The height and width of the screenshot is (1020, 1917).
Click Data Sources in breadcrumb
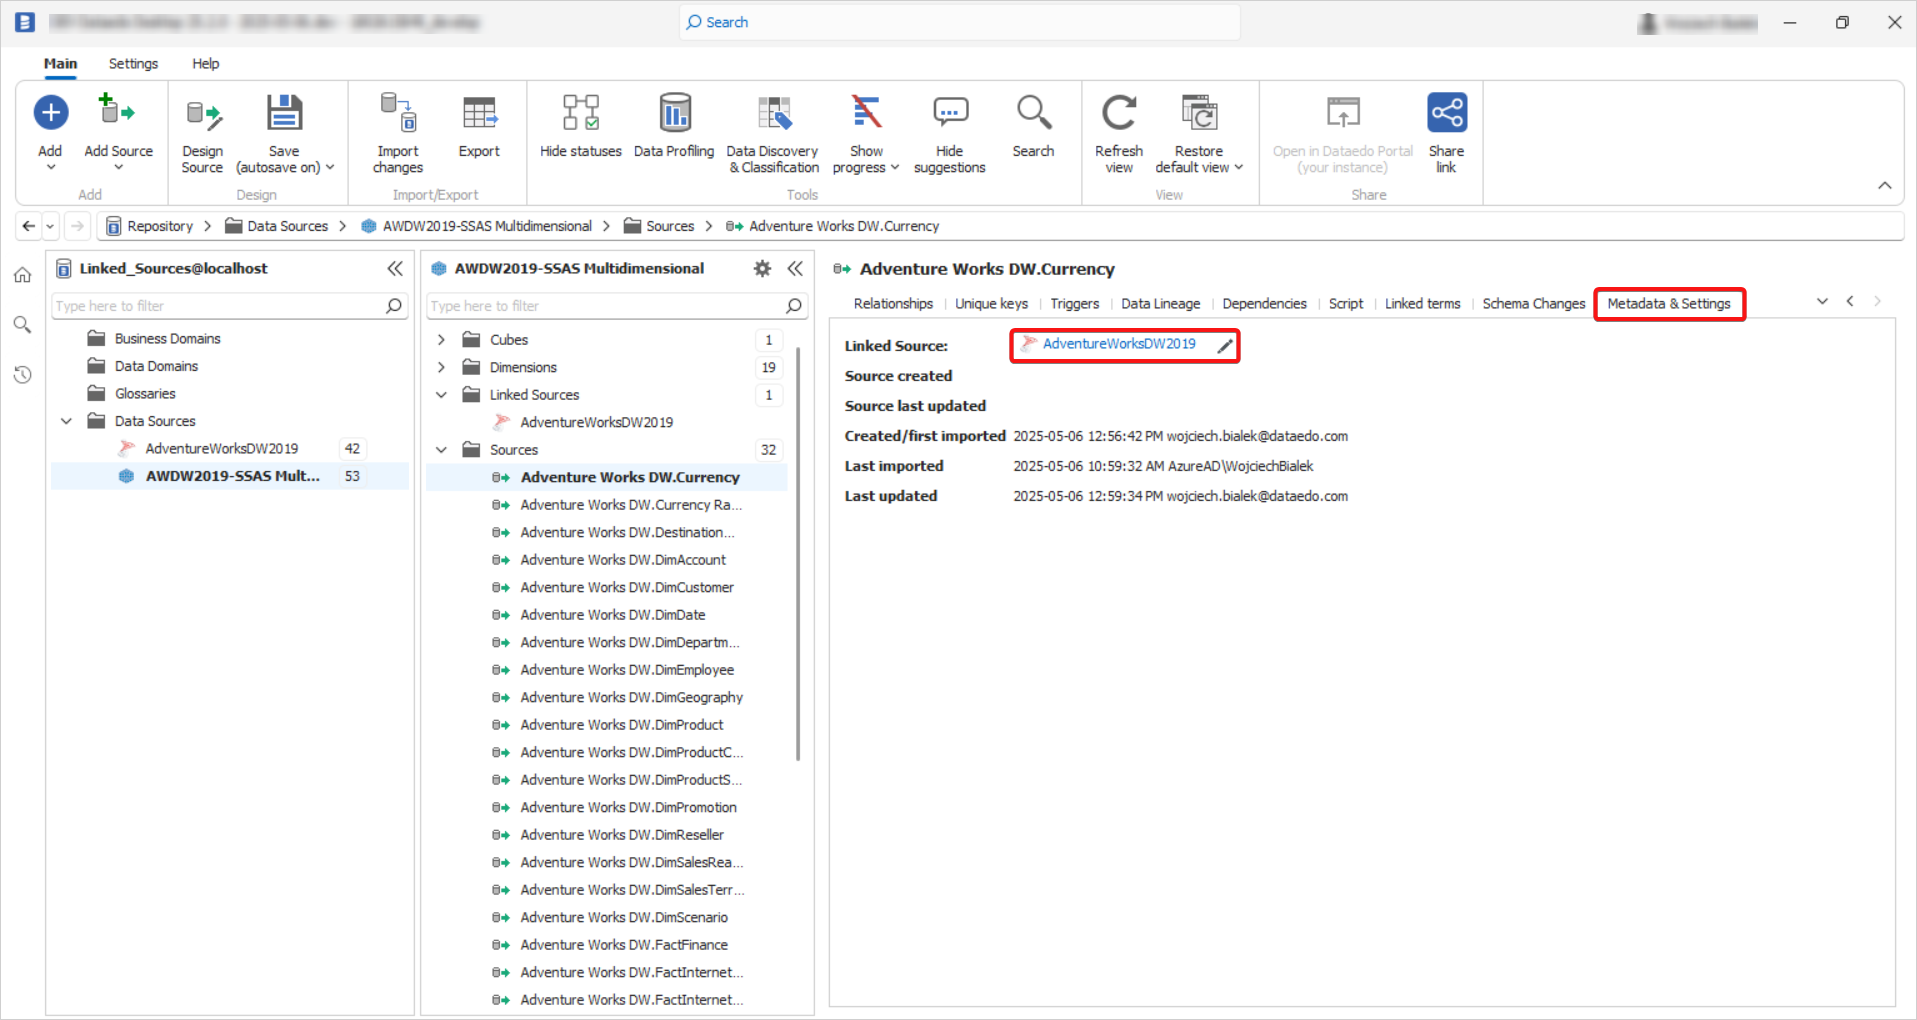click(288, 226)
